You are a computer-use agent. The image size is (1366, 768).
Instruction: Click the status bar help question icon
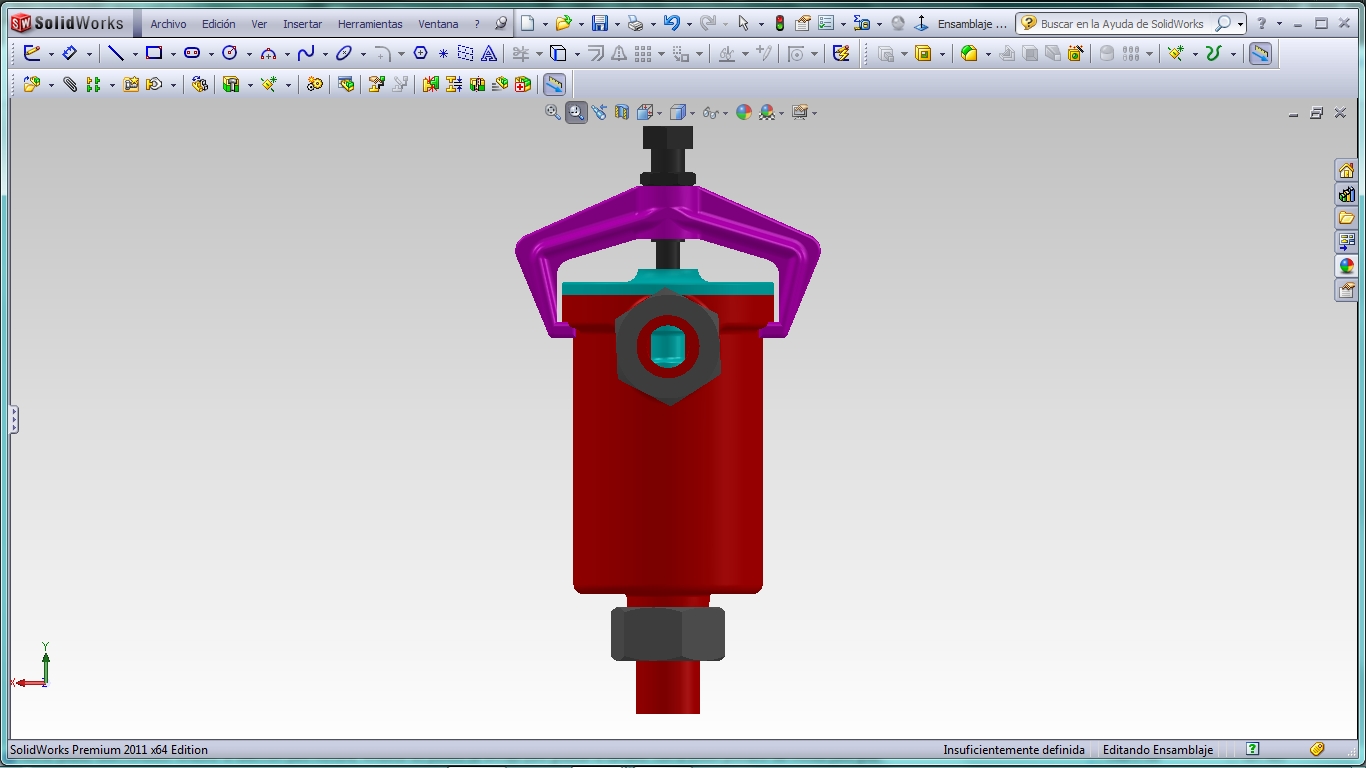1252,749
